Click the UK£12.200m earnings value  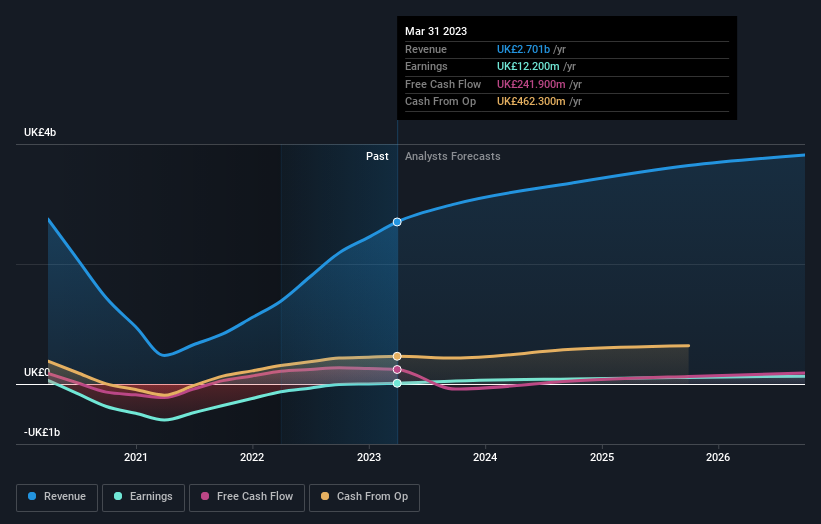pos(528,66)
